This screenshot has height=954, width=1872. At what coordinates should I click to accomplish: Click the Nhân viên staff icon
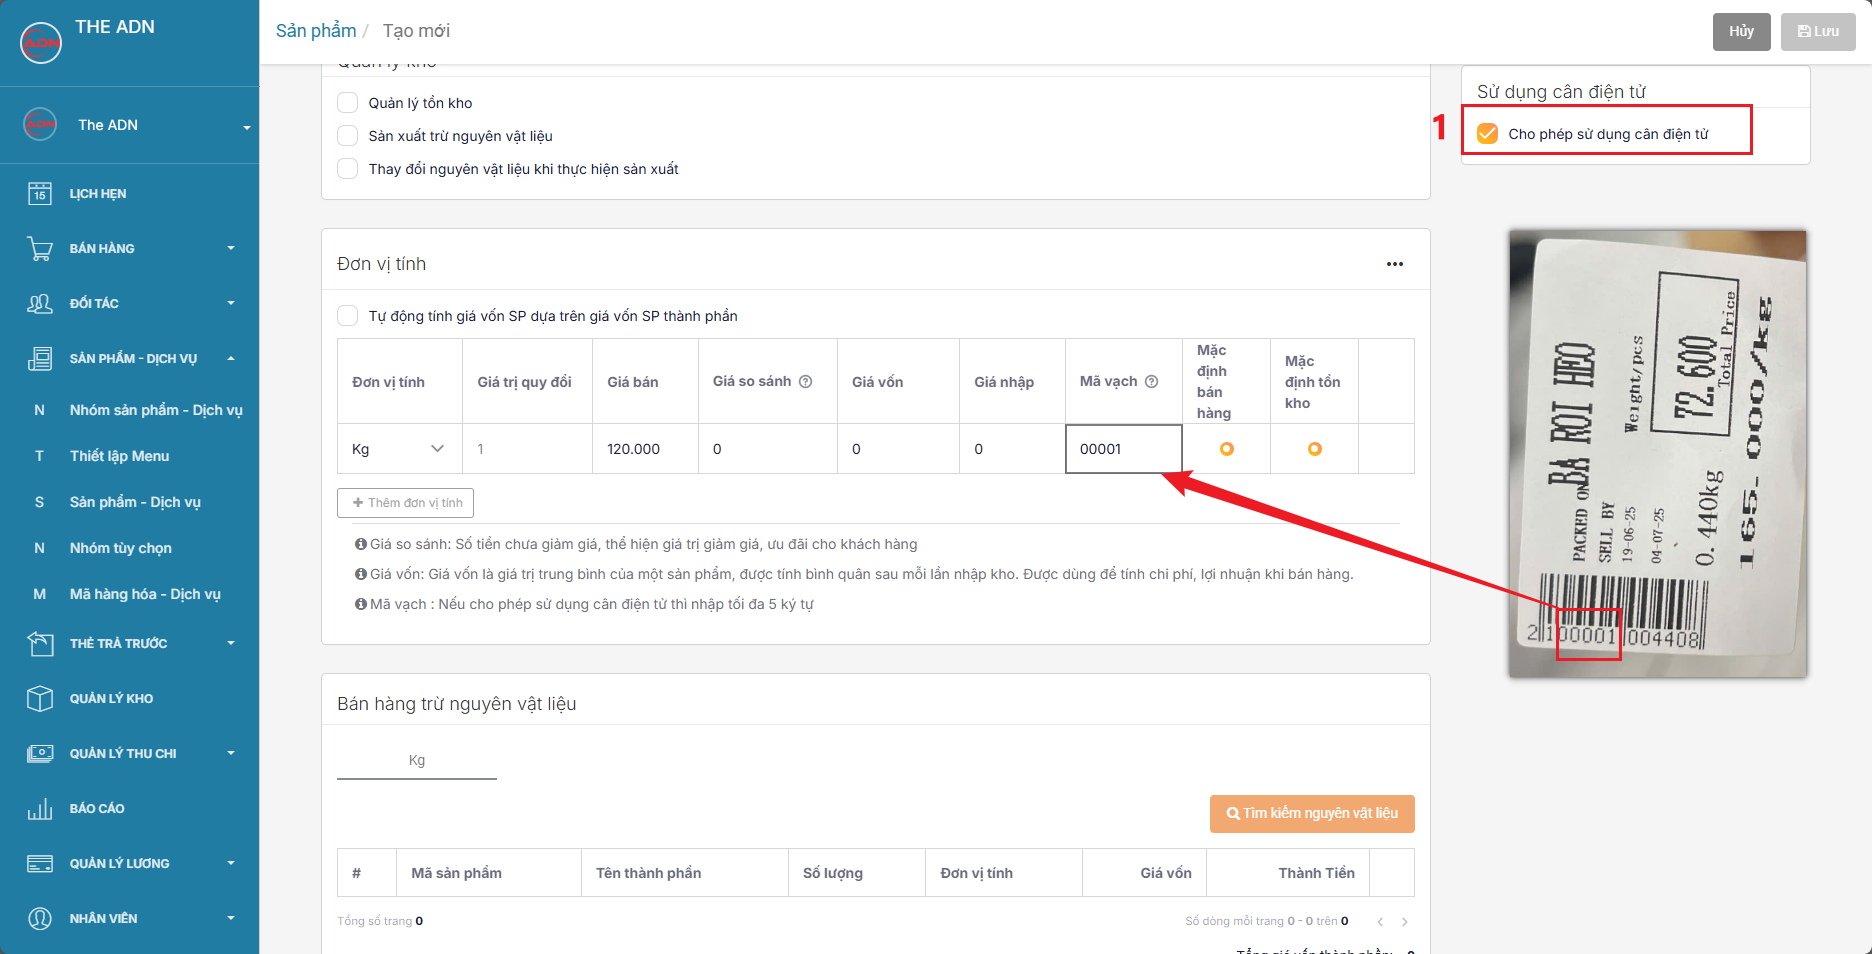[40, 918]
